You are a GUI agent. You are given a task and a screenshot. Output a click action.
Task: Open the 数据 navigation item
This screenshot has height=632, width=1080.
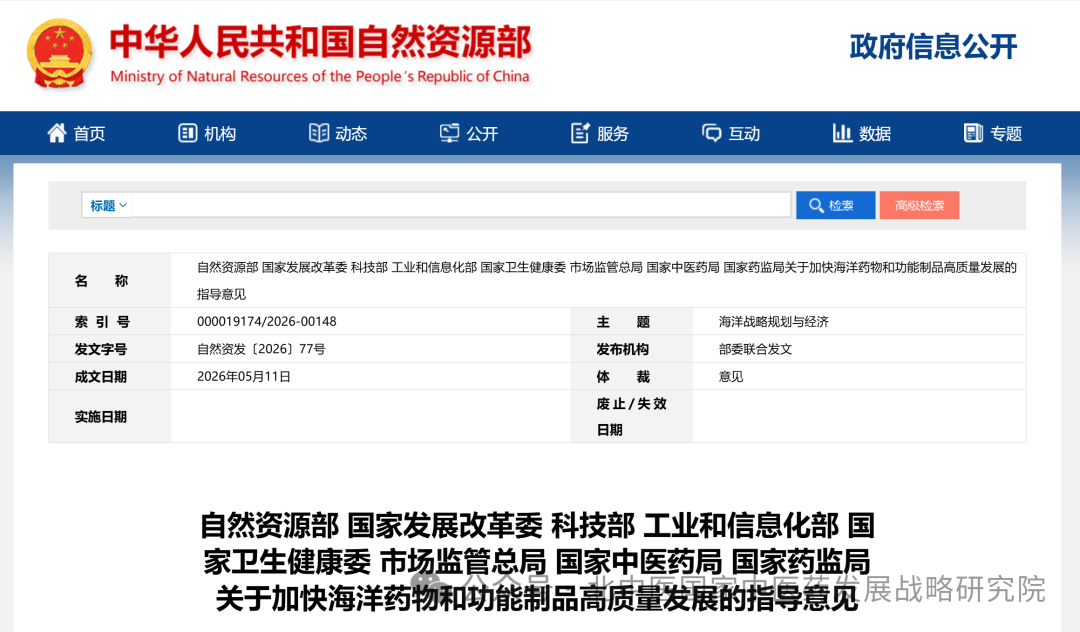[x=862, y=133]
